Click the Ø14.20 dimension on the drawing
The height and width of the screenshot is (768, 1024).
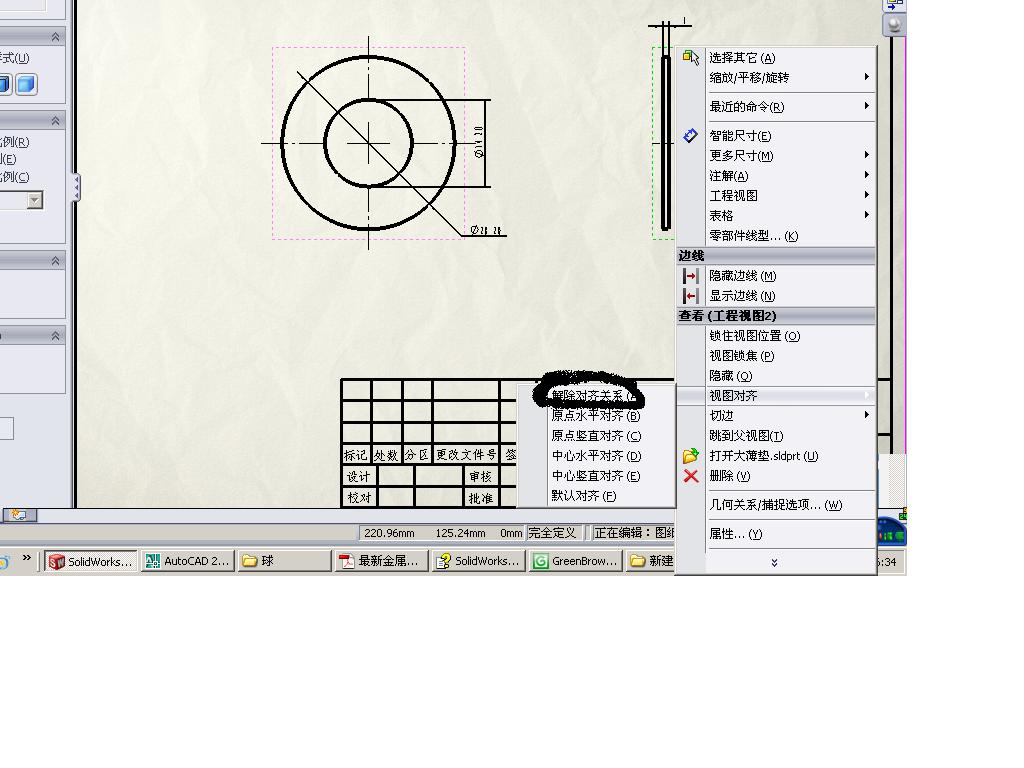(479, 142)
